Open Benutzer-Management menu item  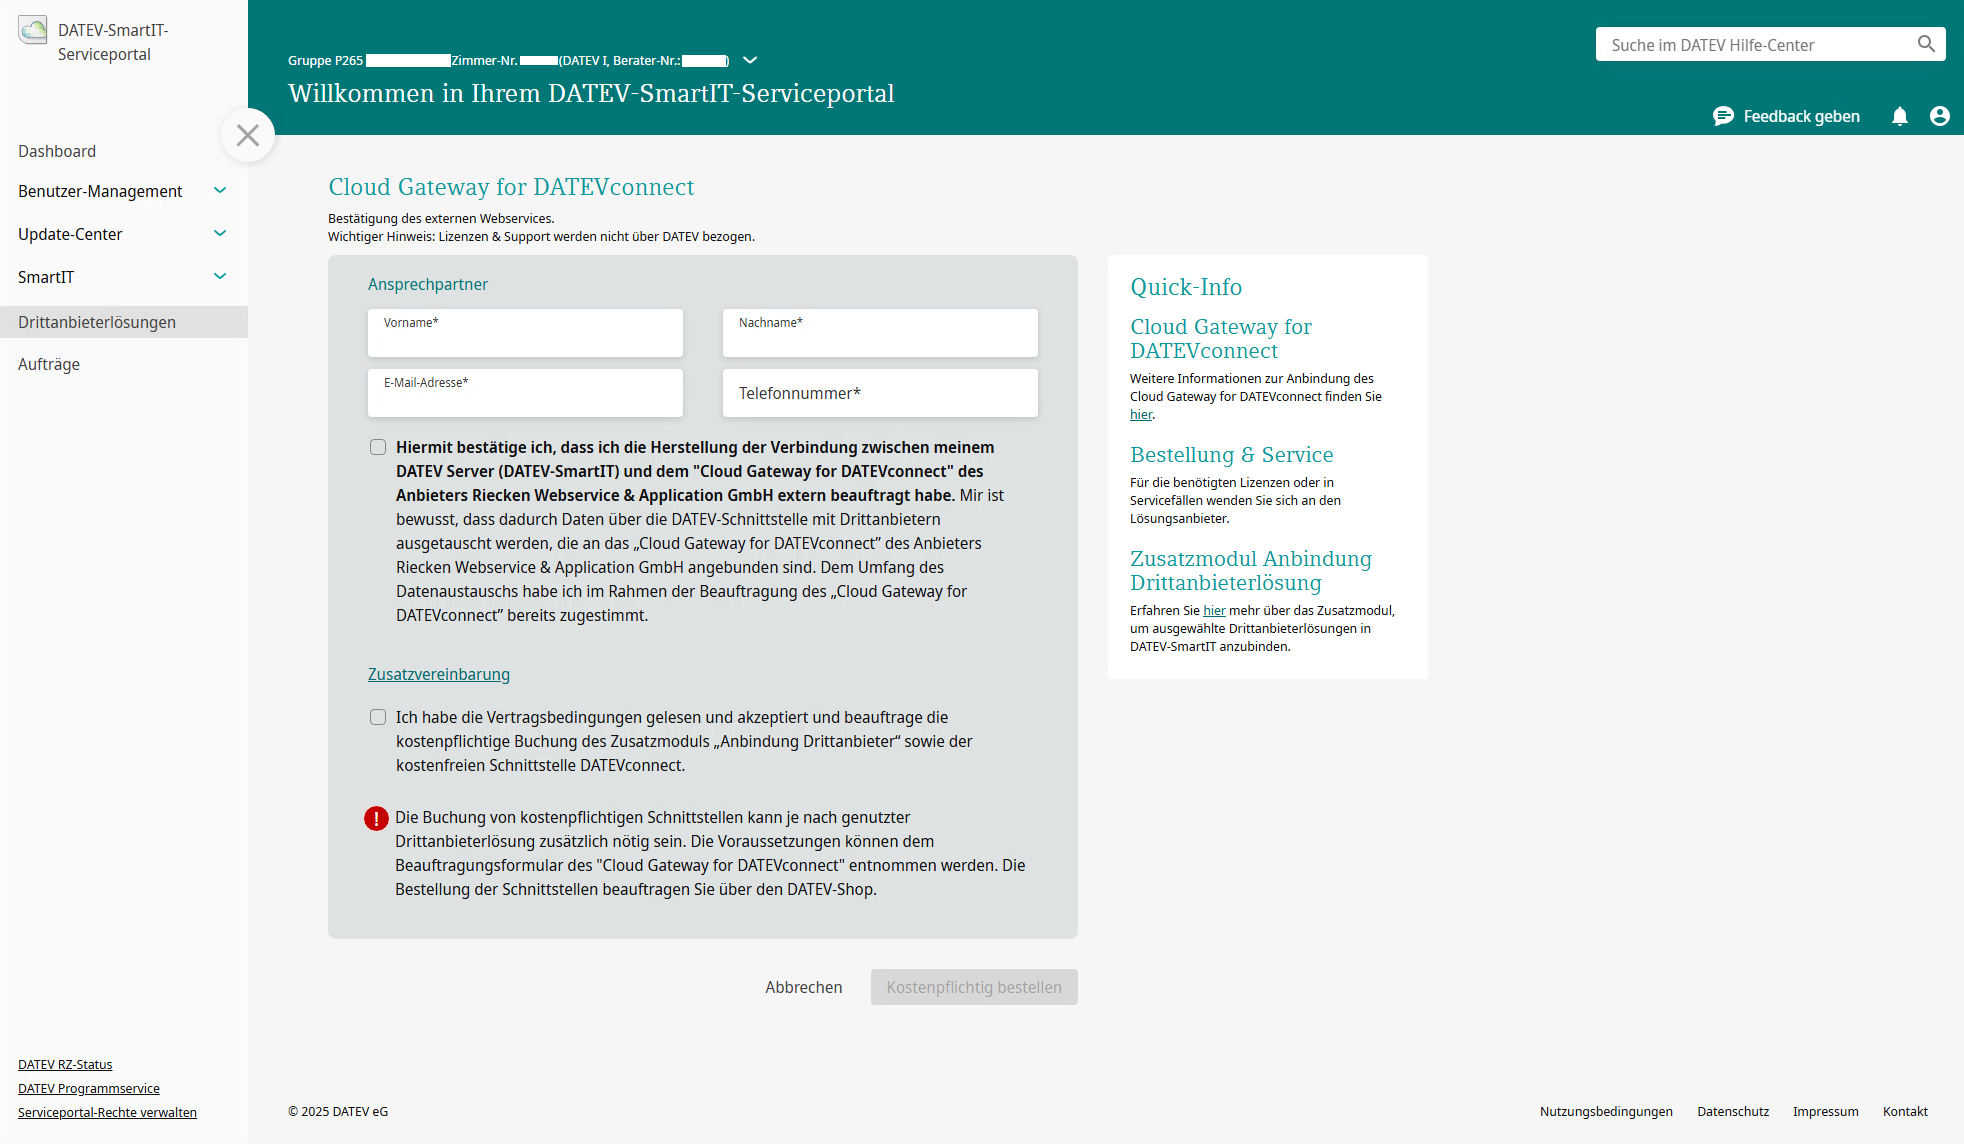(x=100, y=191)
